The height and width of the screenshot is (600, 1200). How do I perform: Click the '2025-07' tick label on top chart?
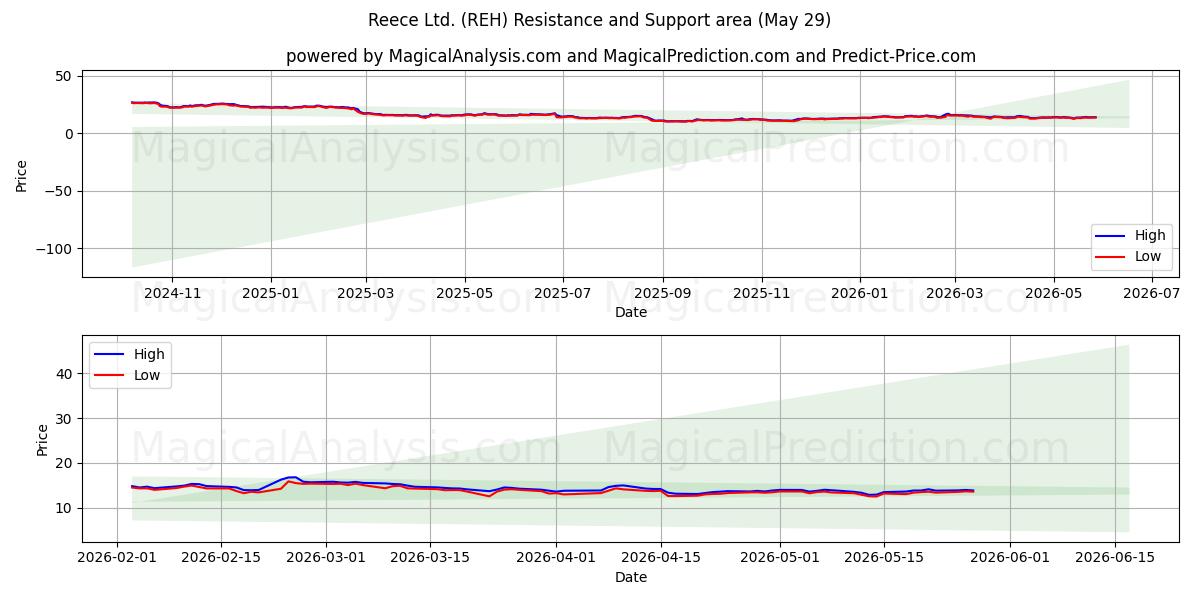coord(562,293)
